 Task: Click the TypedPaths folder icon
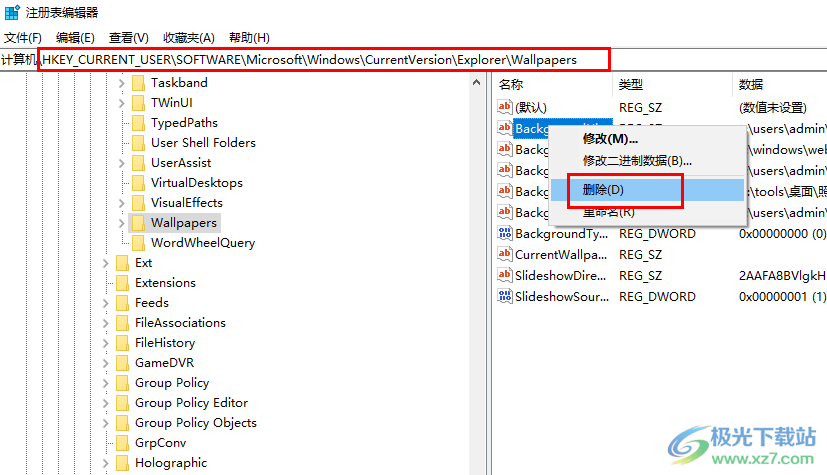(x=138, y=123)
